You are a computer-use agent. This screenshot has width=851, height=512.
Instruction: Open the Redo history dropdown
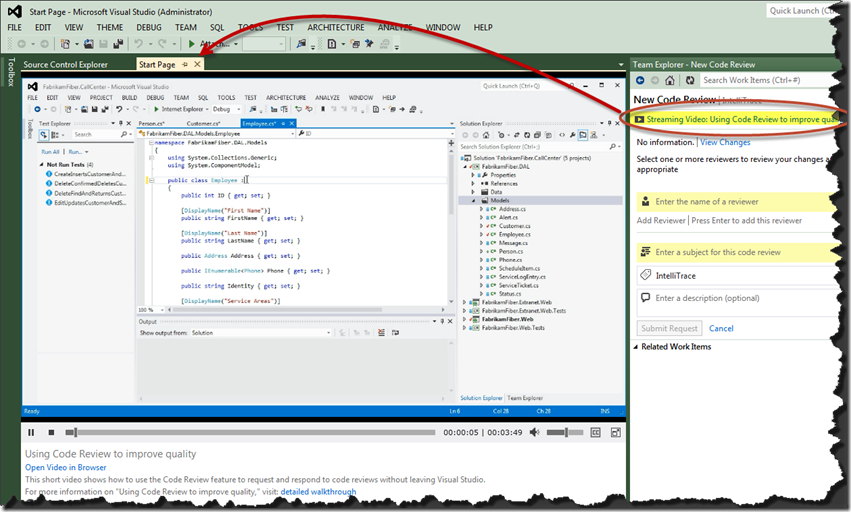tap(174, 45)
